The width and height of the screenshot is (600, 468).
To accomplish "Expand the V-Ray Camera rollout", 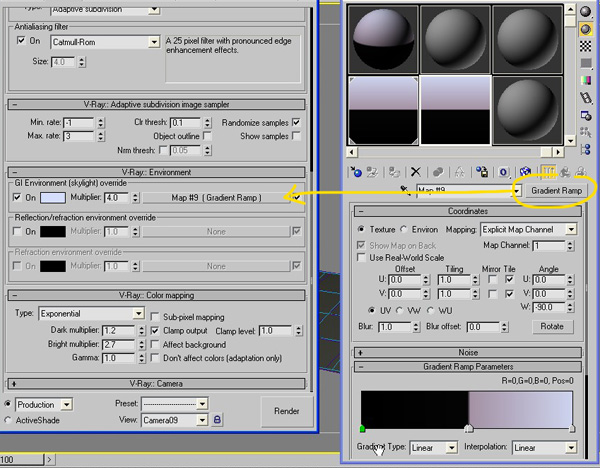I will click(x=154, y=383).
